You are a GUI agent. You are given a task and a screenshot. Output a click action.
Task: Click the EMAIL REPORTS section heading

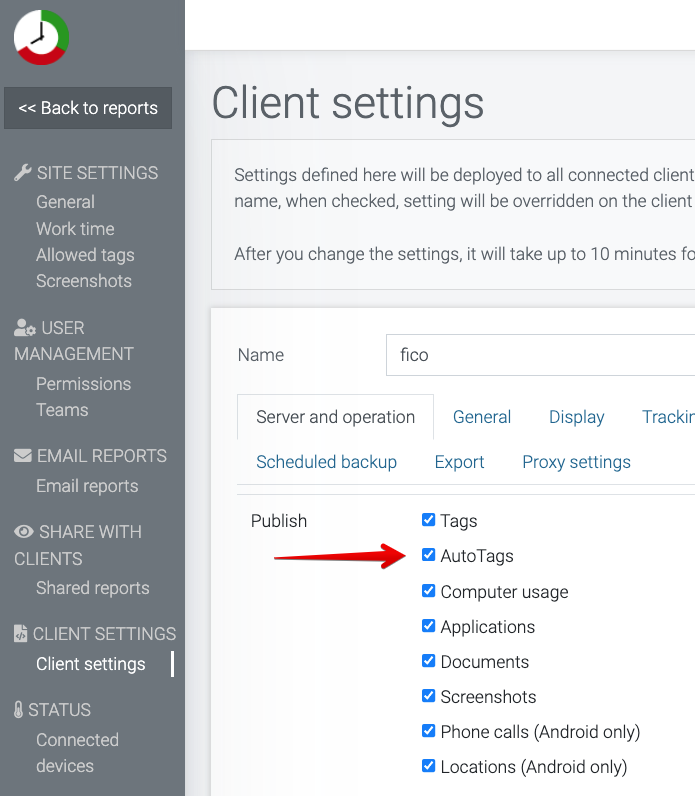(102, 456)
